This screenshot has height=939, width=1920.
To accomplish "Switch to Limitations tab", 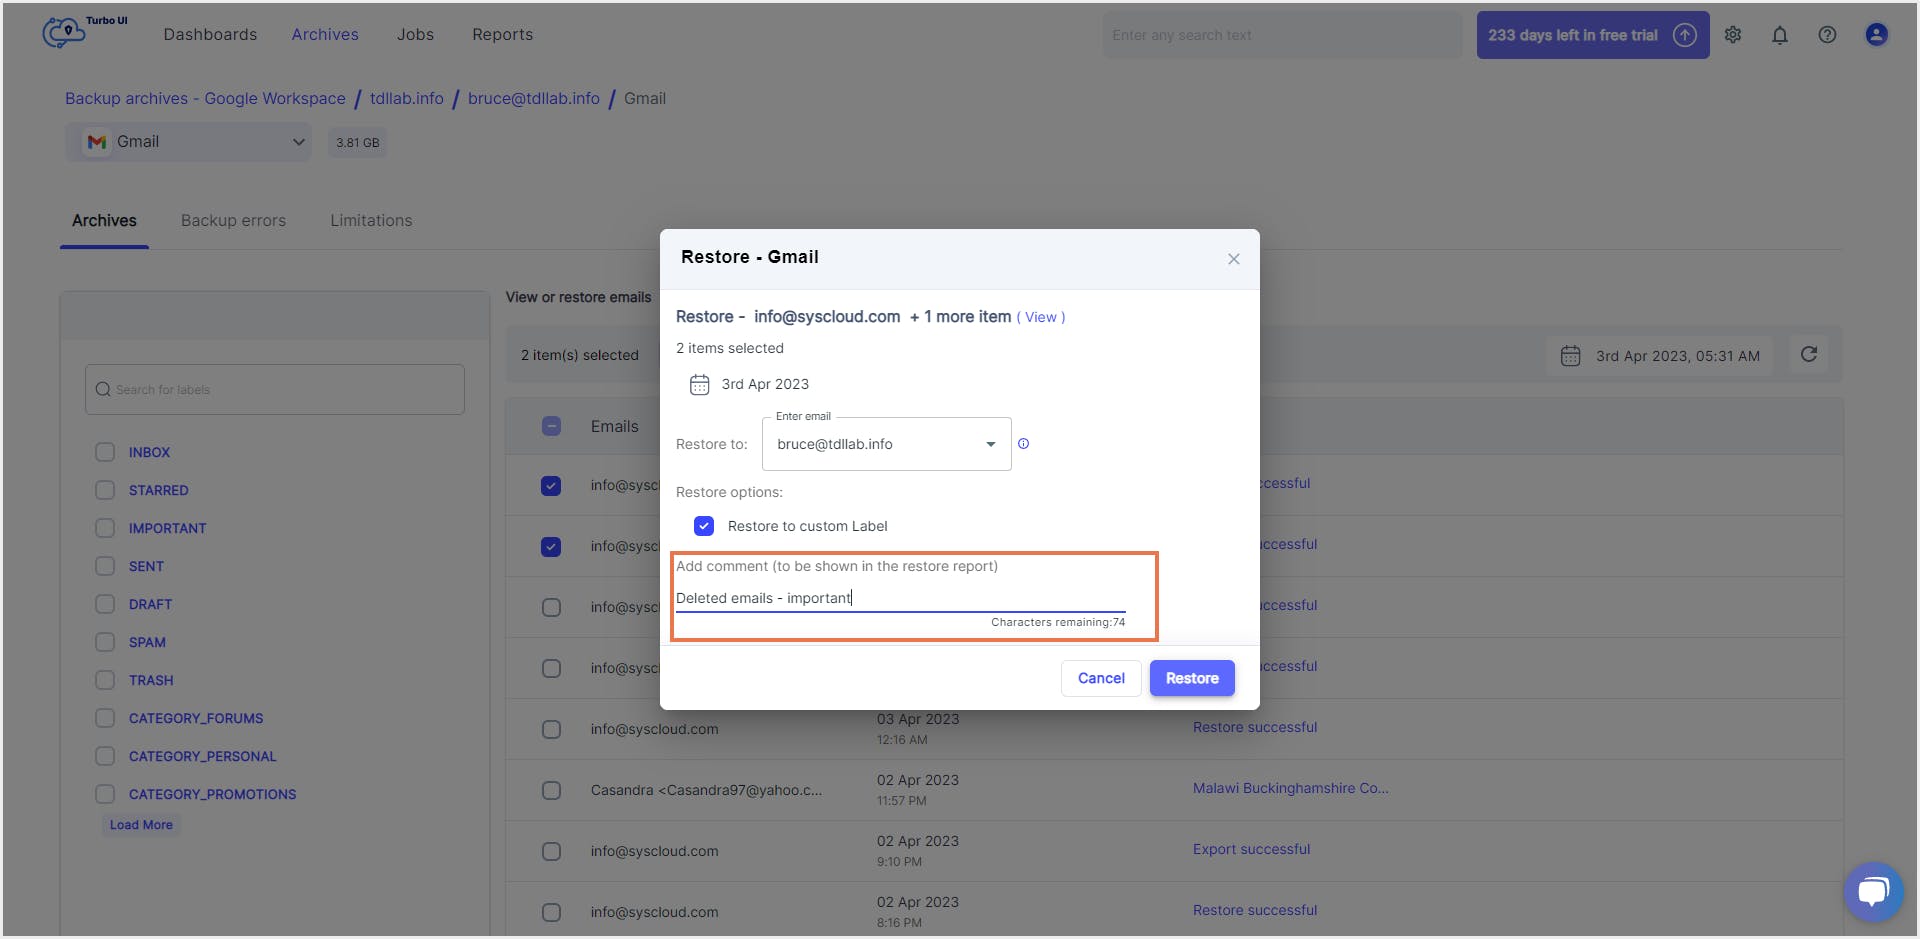I will 371,220.
